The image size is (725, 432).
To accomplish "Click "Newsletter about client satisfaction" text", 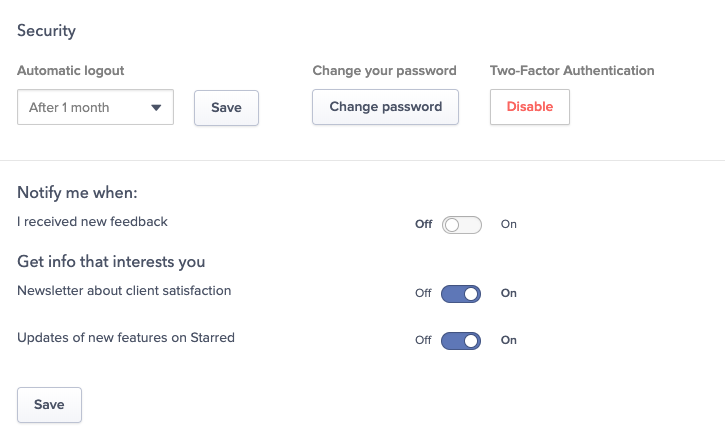I will 124,291.
